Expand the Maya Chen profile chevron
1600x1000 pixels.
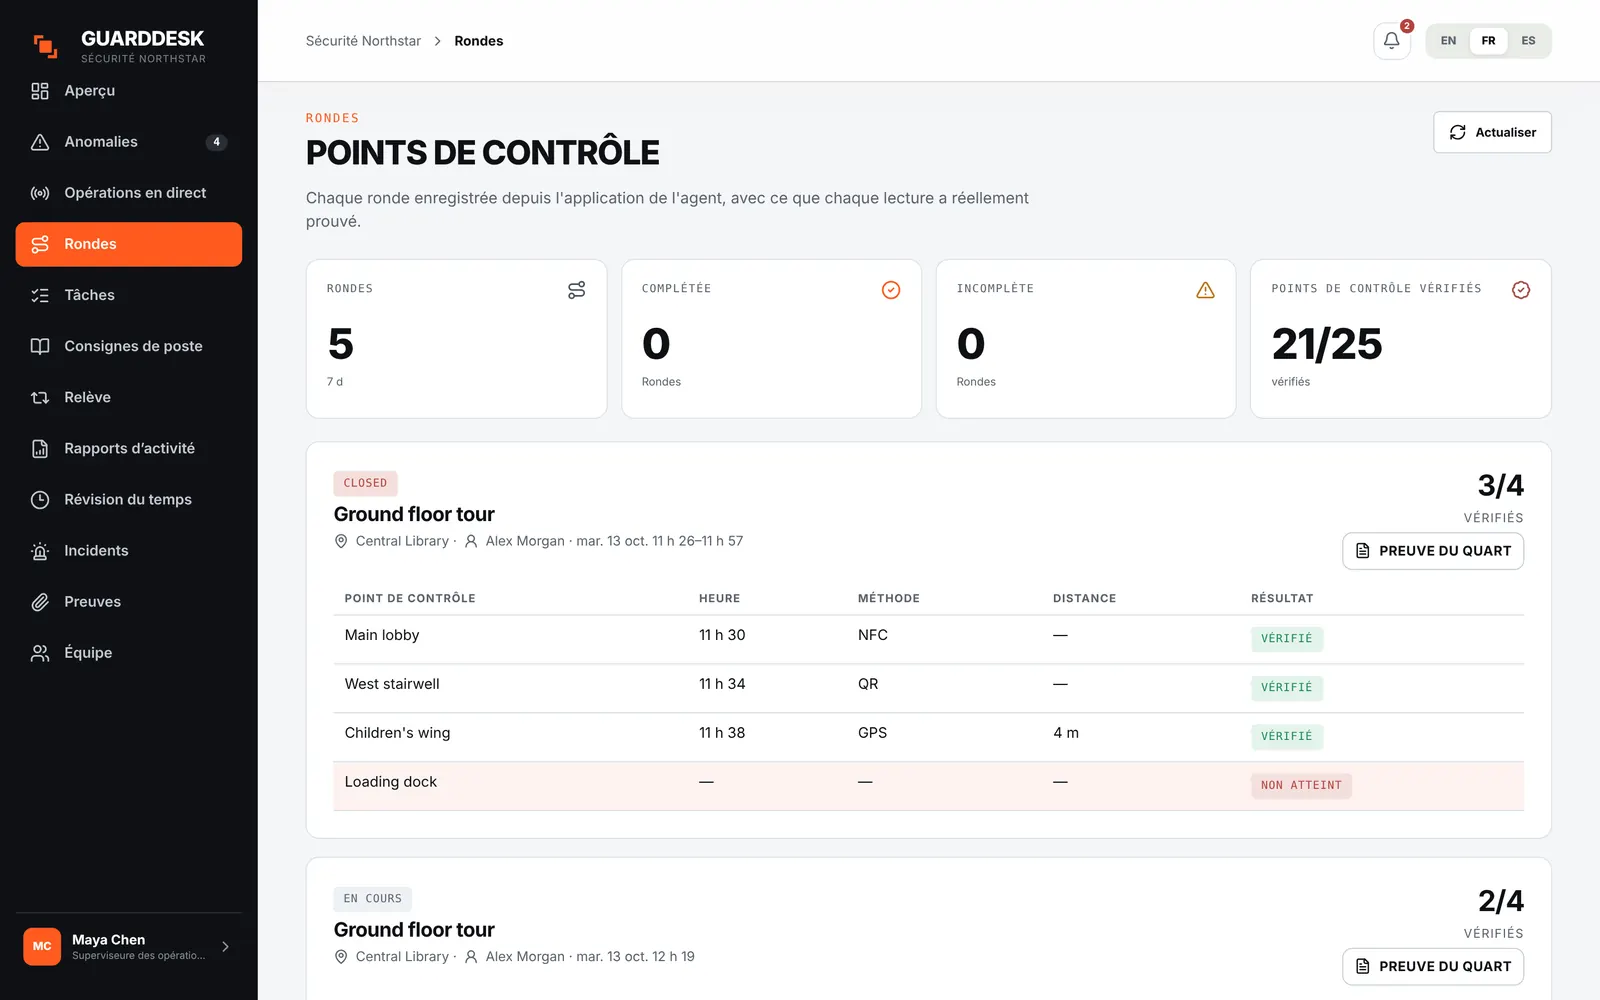(x=225, y=947)
